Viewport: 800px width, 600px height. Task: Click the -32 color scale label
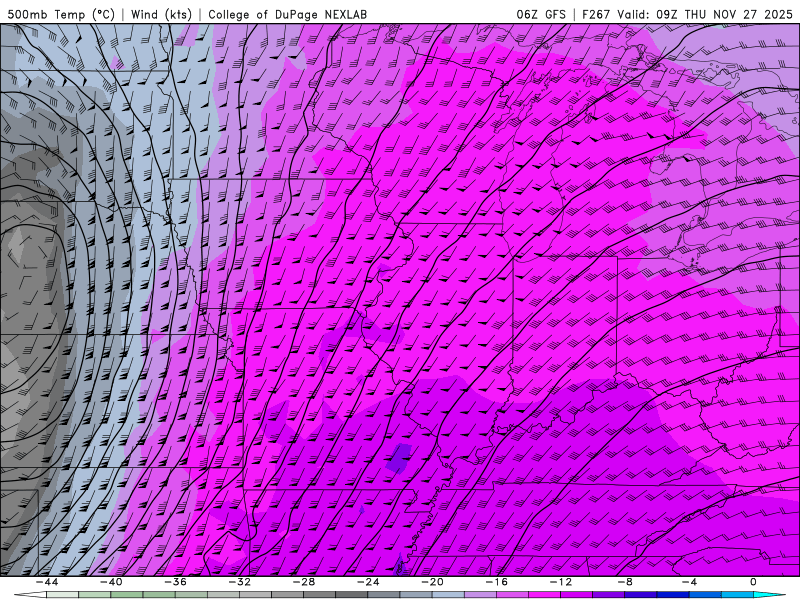[239, 582]
